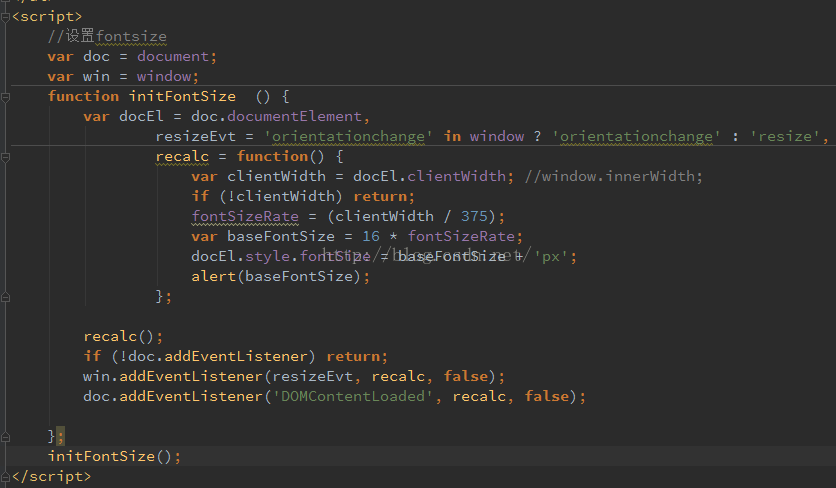Click the number 375

[x=475, y=217]
